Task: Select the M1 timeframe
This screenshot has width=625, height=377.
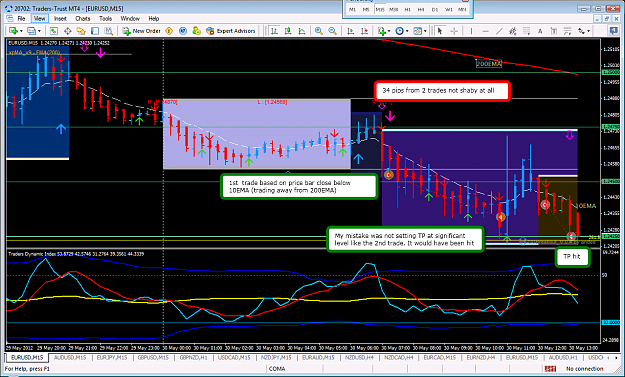Action: [x=352, y=9]
